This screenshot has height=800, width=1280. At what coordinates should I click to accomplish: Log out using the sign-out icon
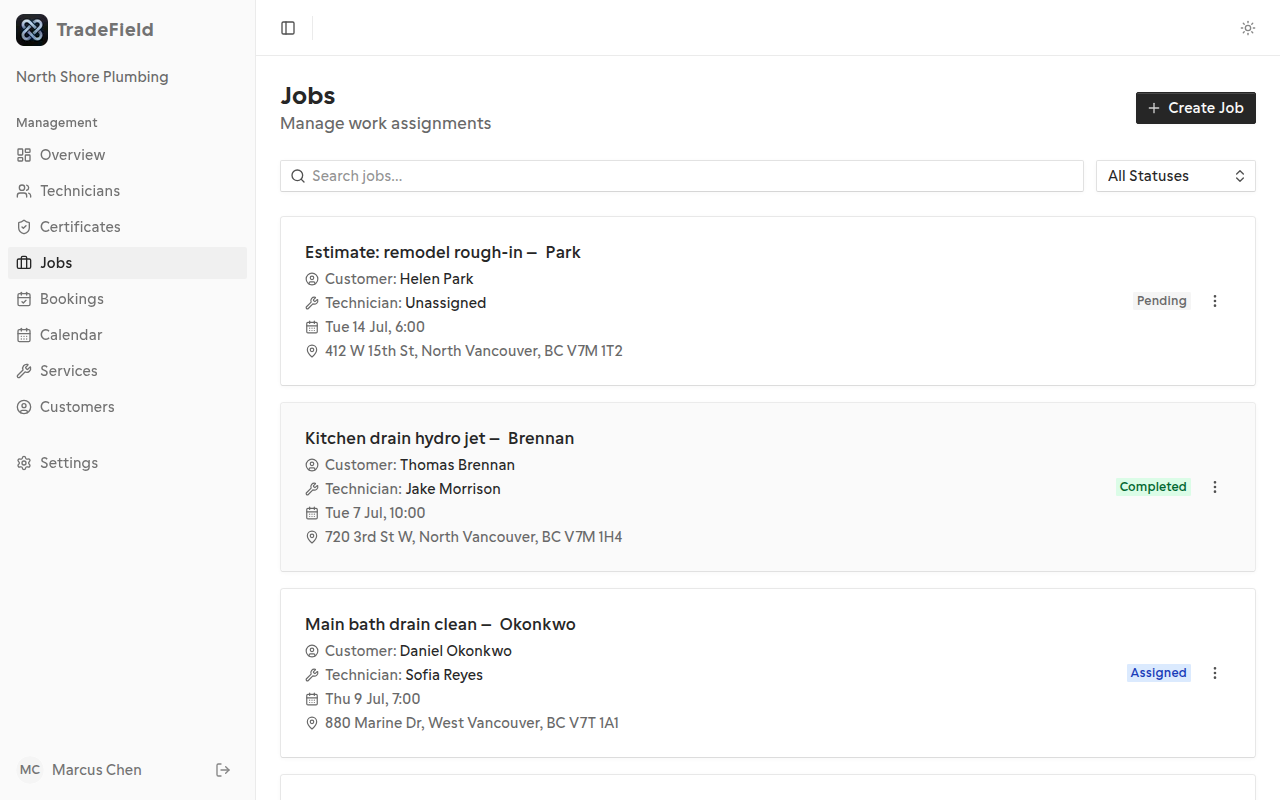tap(223, 770)
